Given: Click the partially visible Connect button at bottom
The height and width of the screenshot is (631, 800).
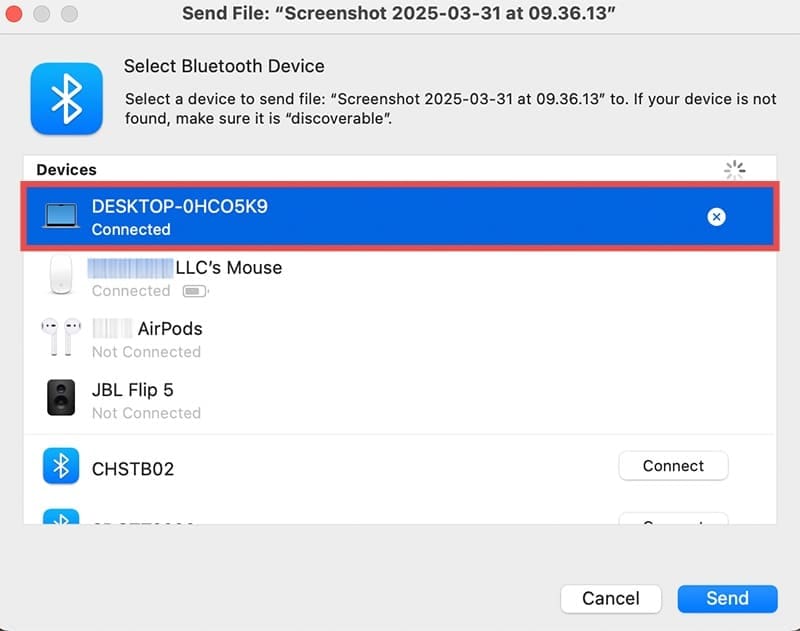Looking at the screenshot, I should 673,519.
